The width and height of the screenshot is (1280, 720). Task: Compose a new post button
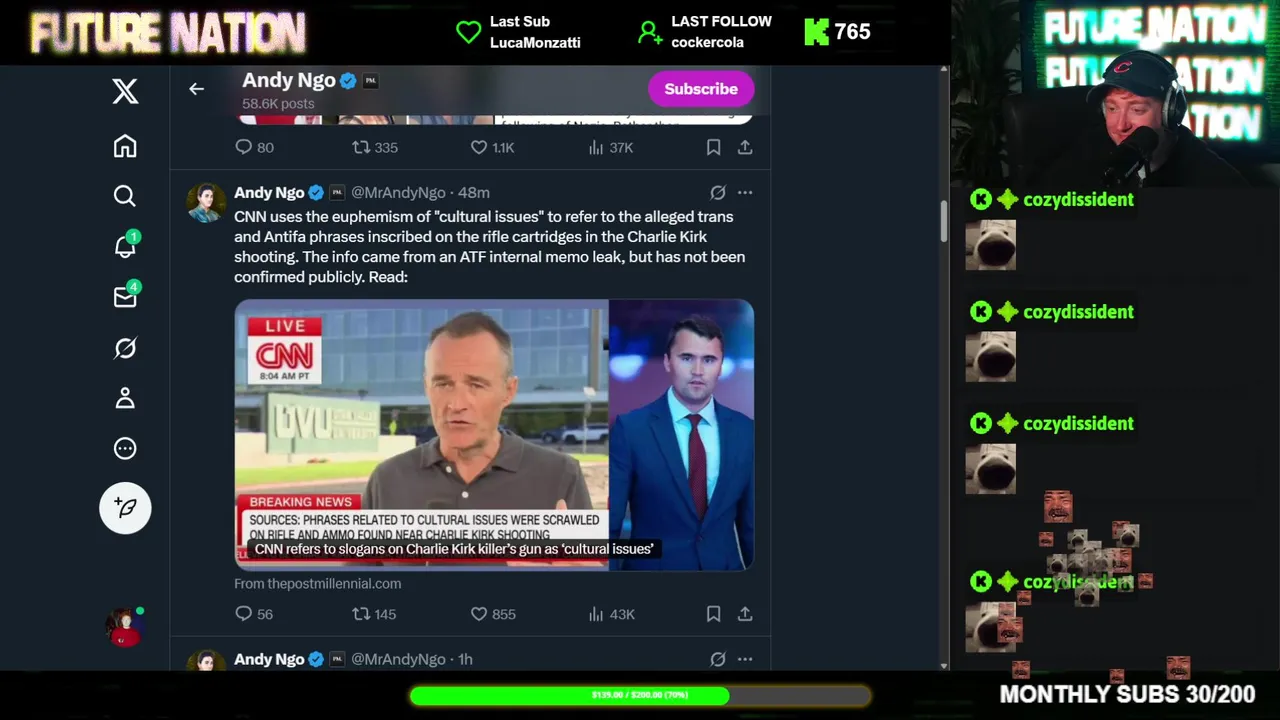[125, 508]
